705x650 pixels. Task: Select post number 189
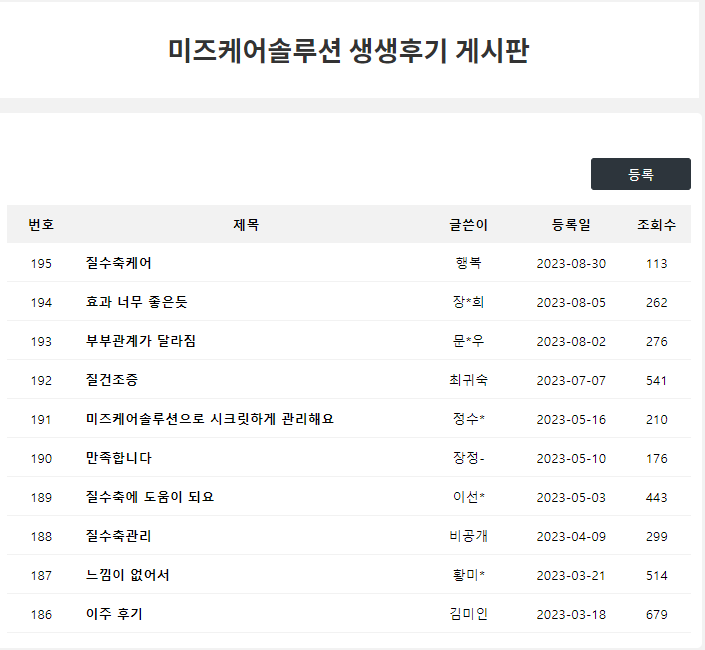point(41,498)
